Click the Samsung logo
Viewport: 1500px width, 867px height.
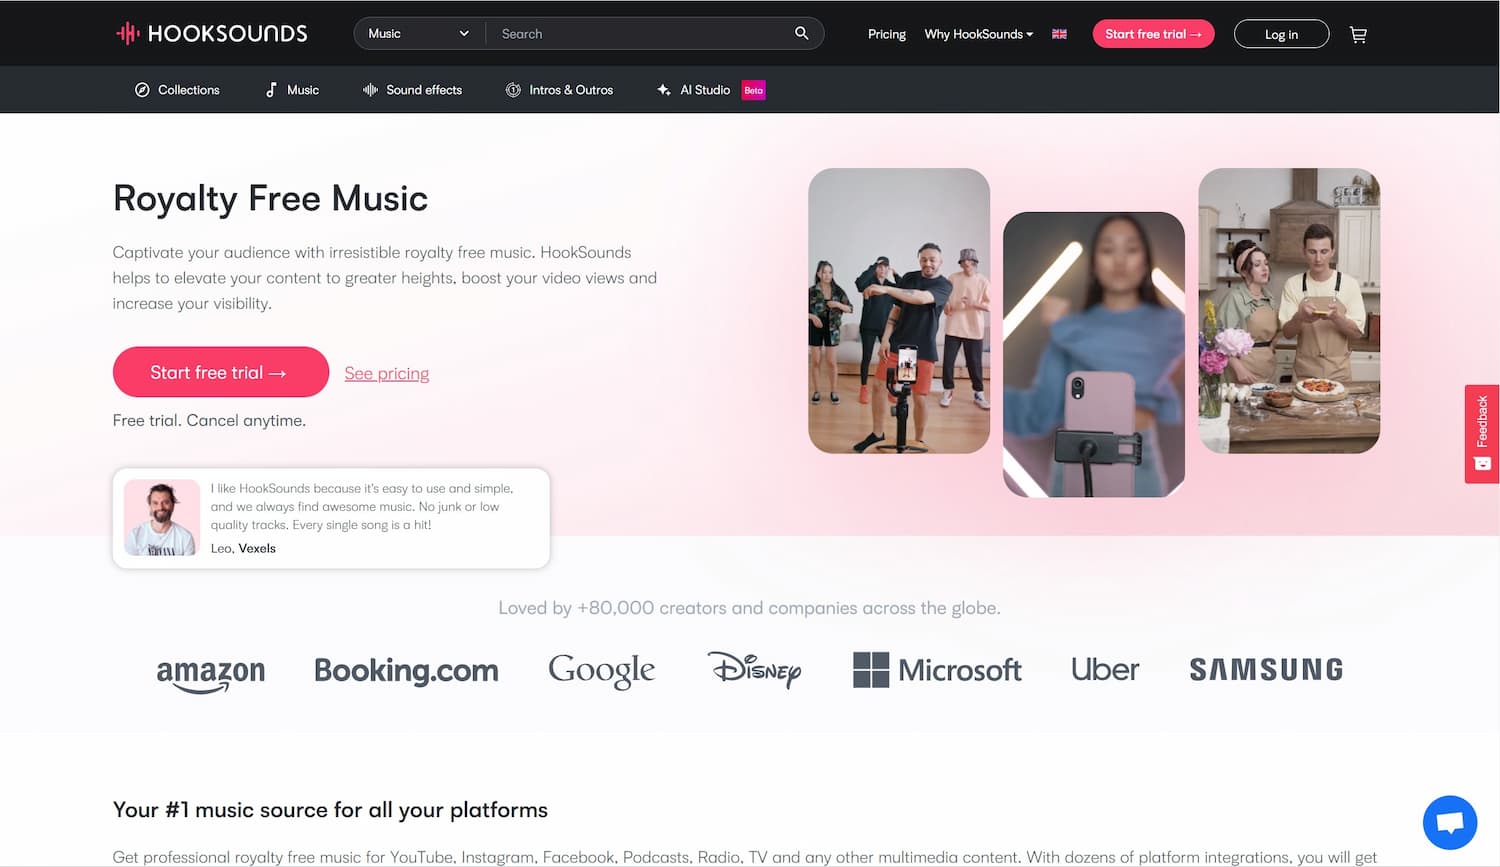pos(1266,670)
